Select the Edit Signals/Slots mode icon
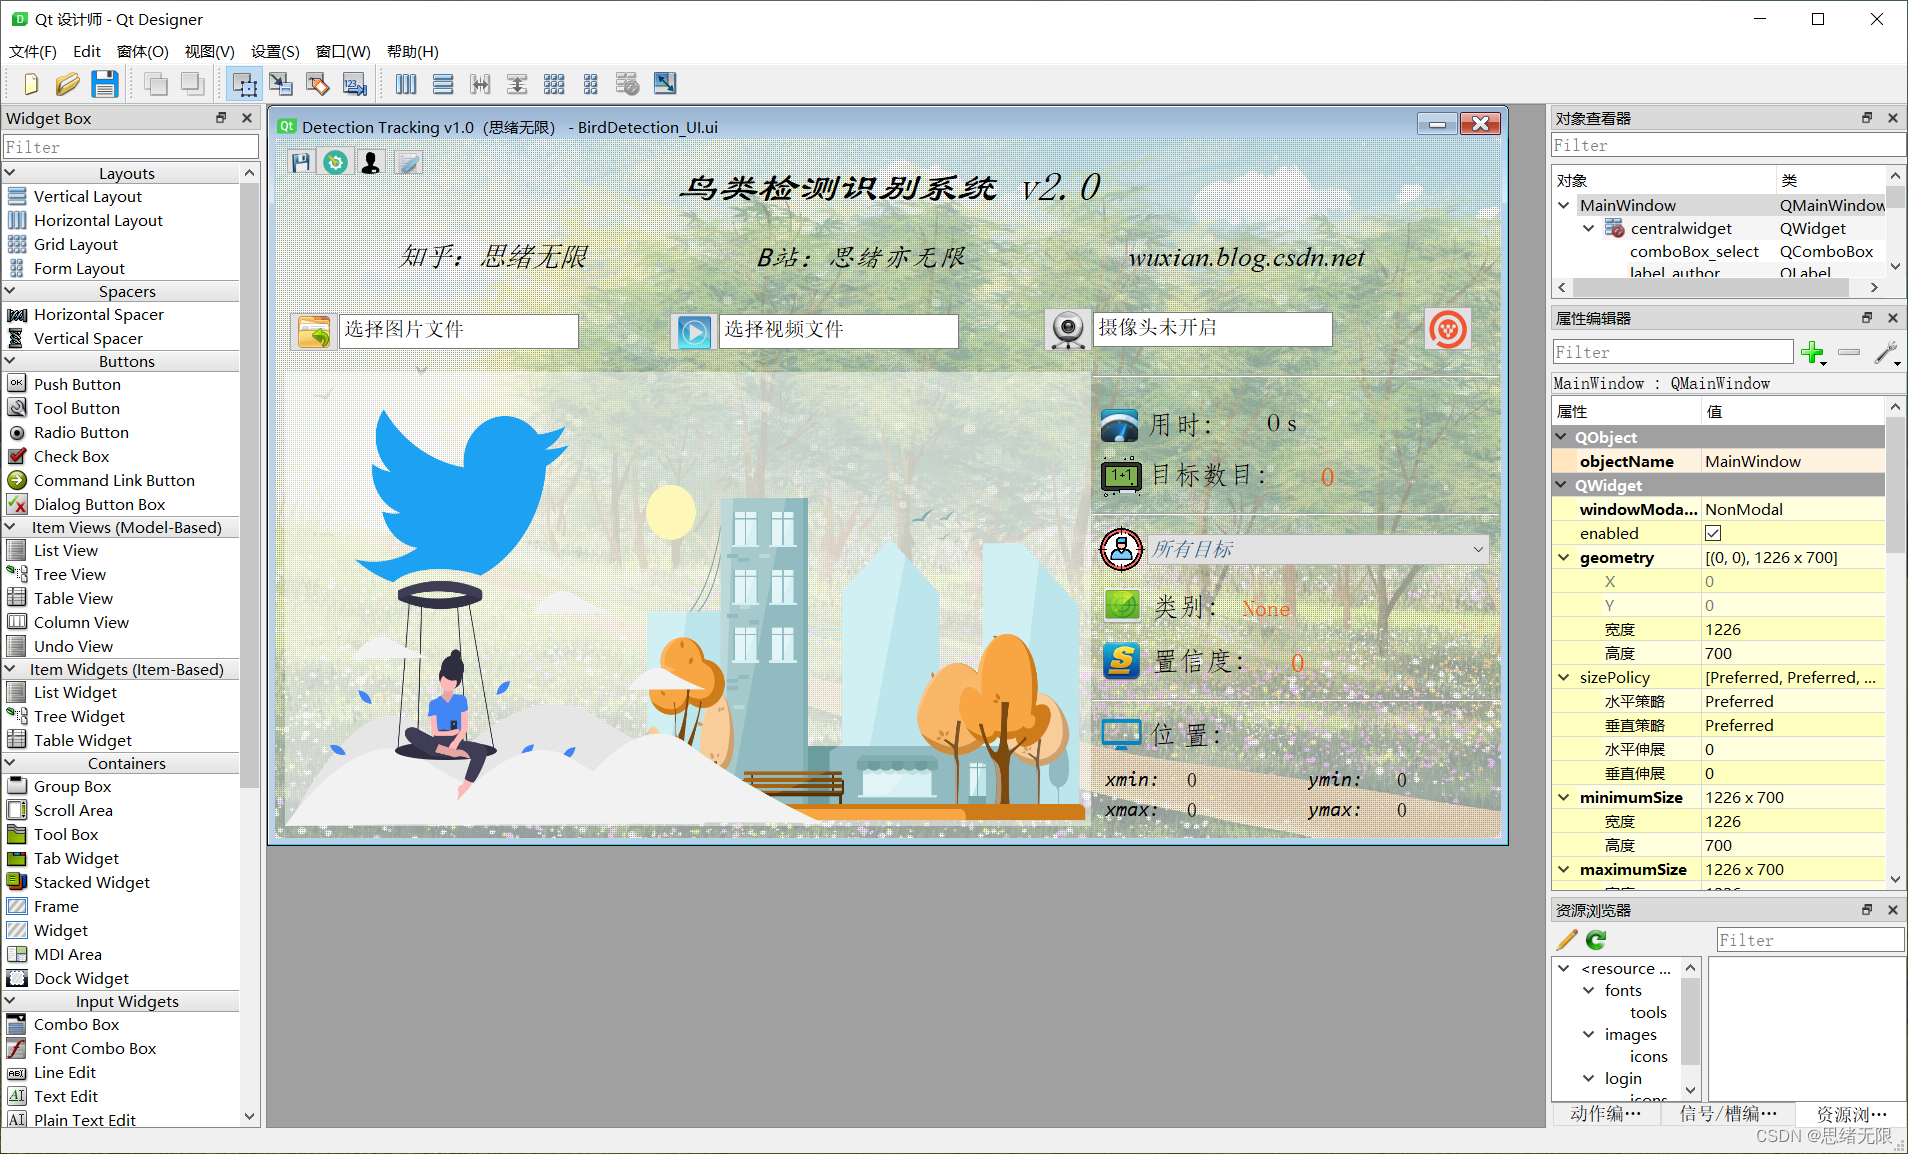 coord(281,84)
